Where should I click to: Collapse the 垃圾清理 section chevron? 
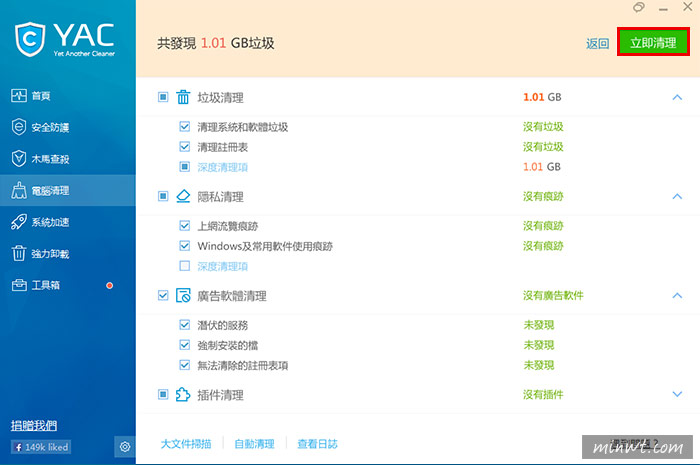click(x=677, y=97)
